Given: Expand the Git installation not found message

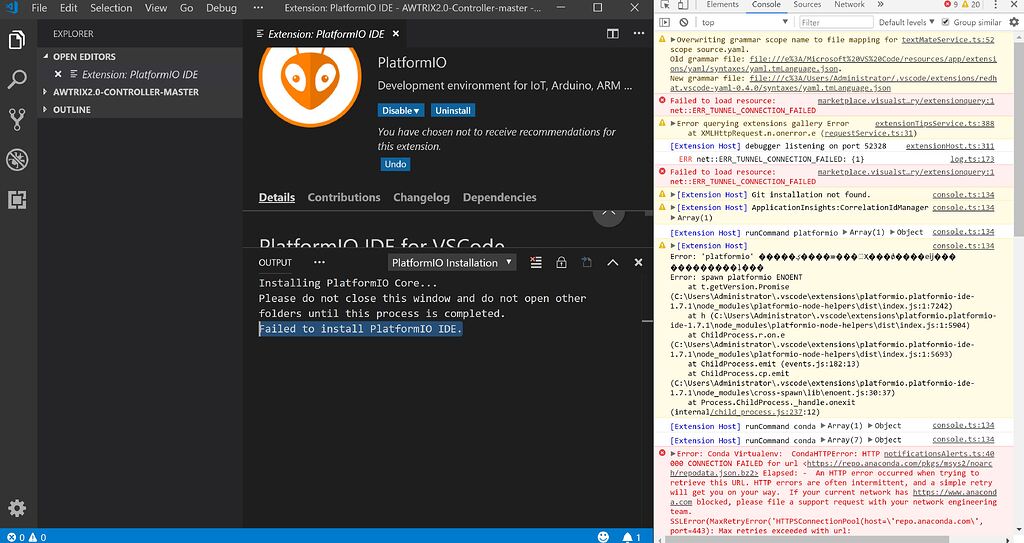Looking at the screenshot, I should pos(673,195).
